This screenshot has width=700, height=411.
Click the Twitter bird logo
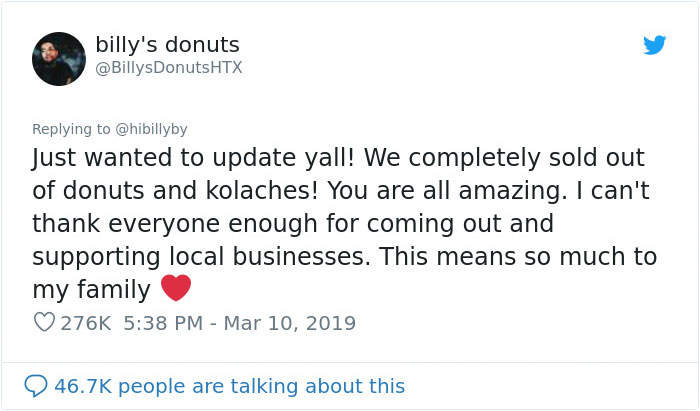655,45
